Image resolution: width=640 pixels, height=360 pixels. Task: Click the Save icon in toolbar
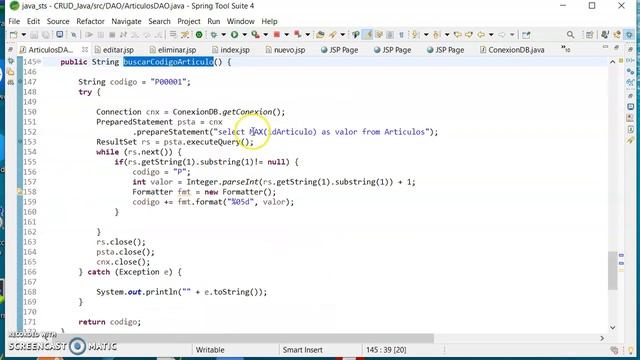[x=34, y=35]
